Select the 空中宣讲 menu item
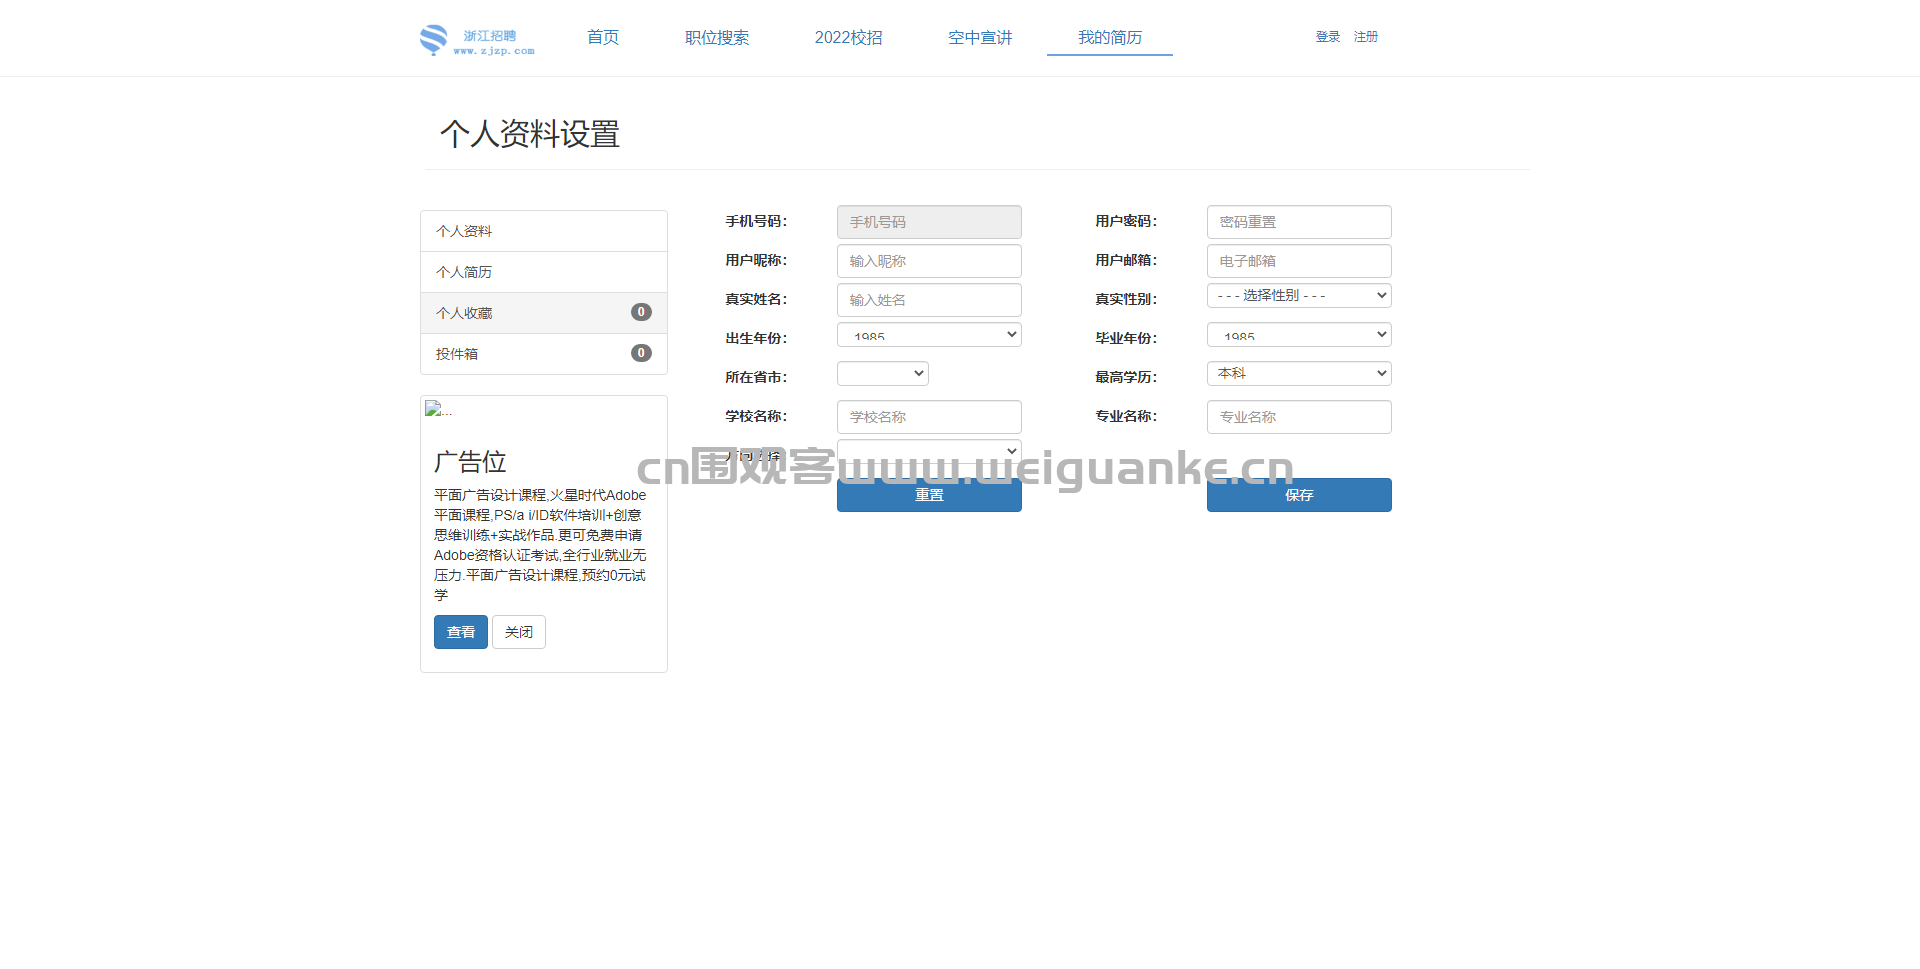 tap(980, 37)
